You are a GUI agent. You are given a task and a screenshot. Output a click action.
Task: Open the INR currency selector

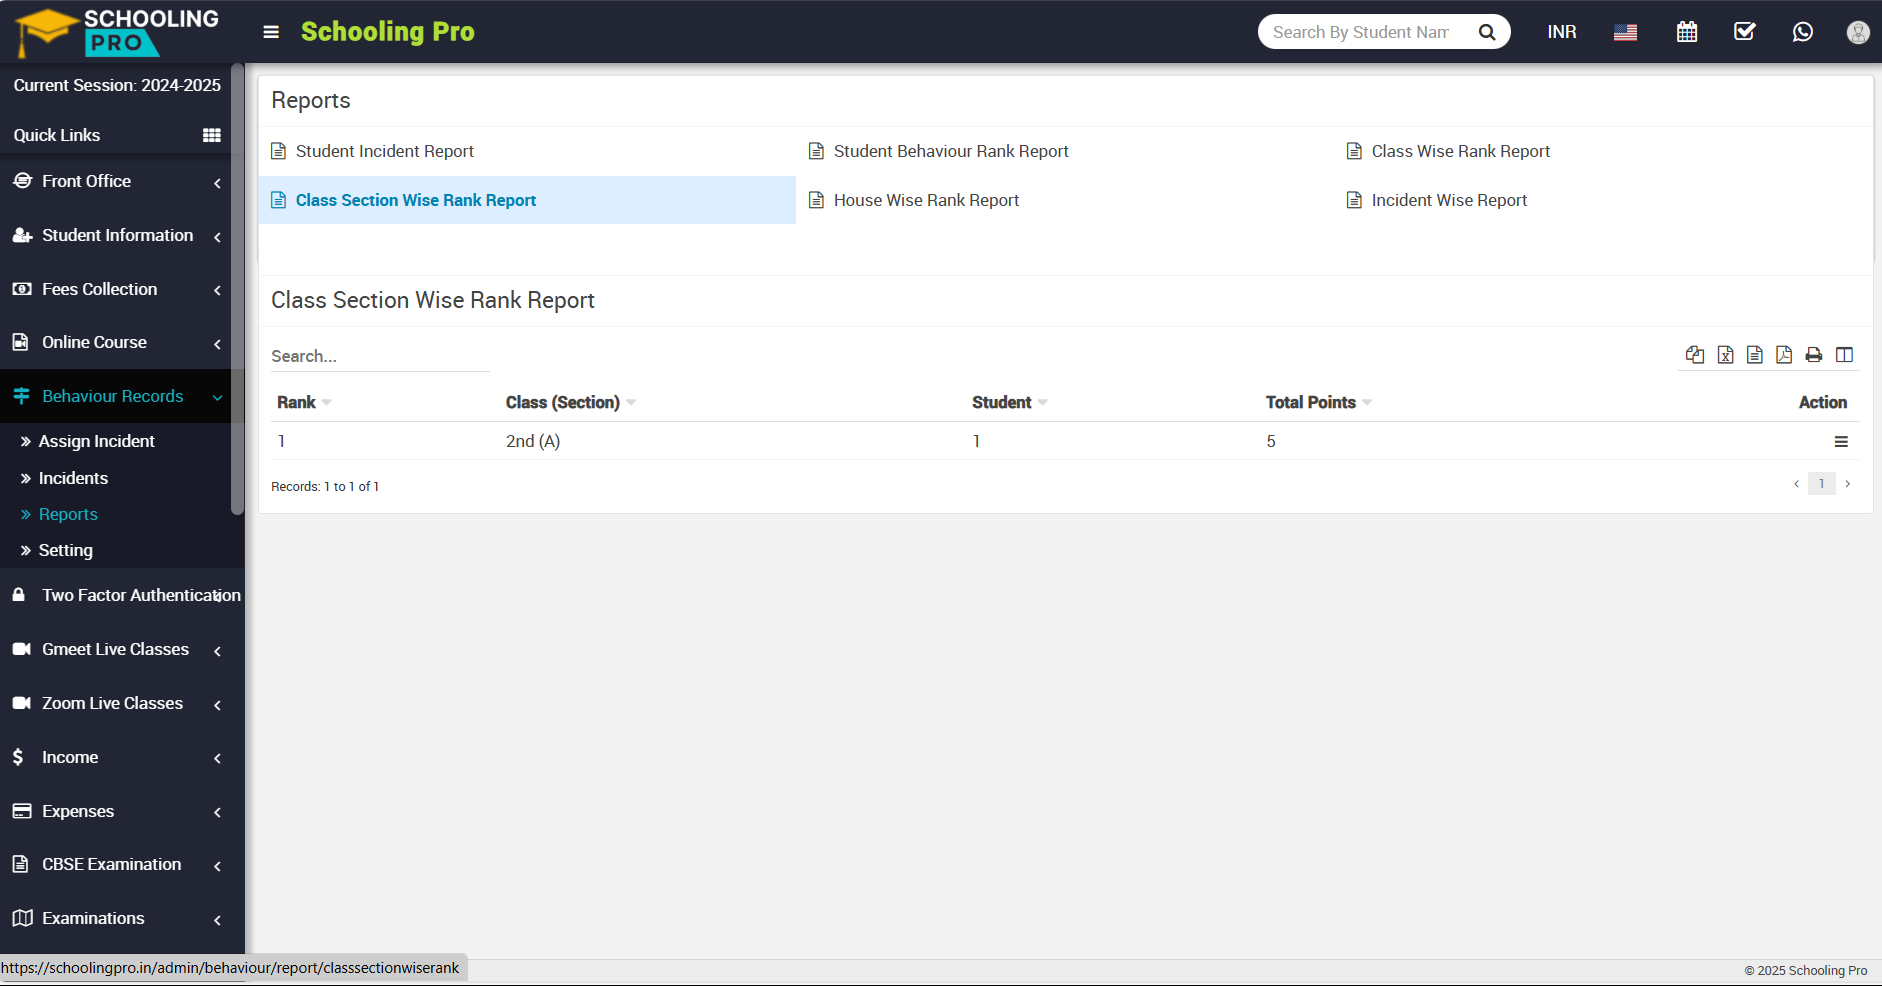click(1562, 32)
